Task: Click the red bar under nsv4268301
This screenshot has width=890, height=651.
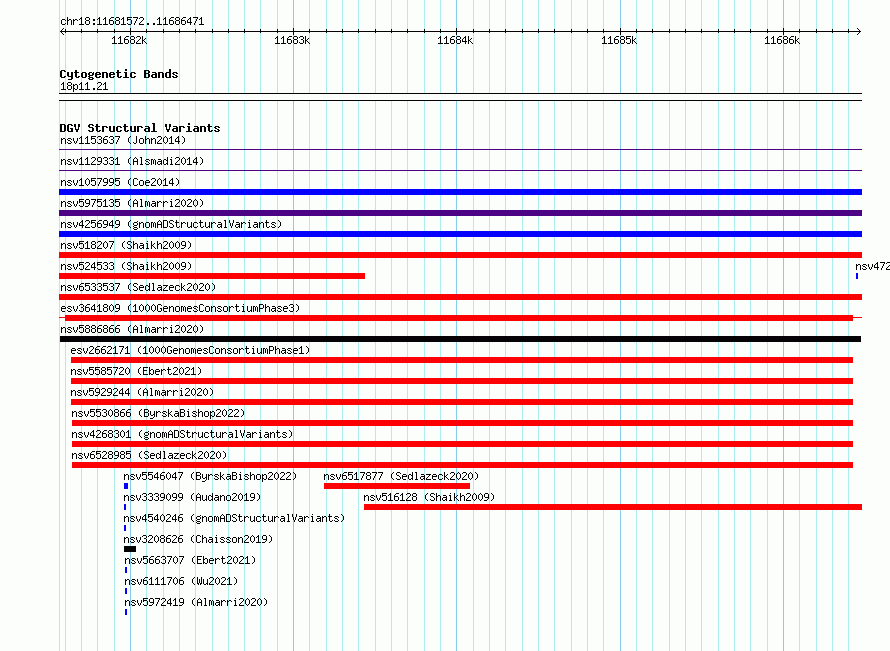Action: tap(462, 444)
